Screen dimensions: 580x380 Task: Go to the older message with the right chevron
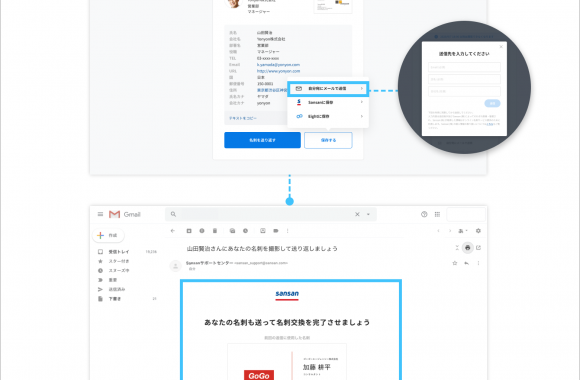point(450,231)
